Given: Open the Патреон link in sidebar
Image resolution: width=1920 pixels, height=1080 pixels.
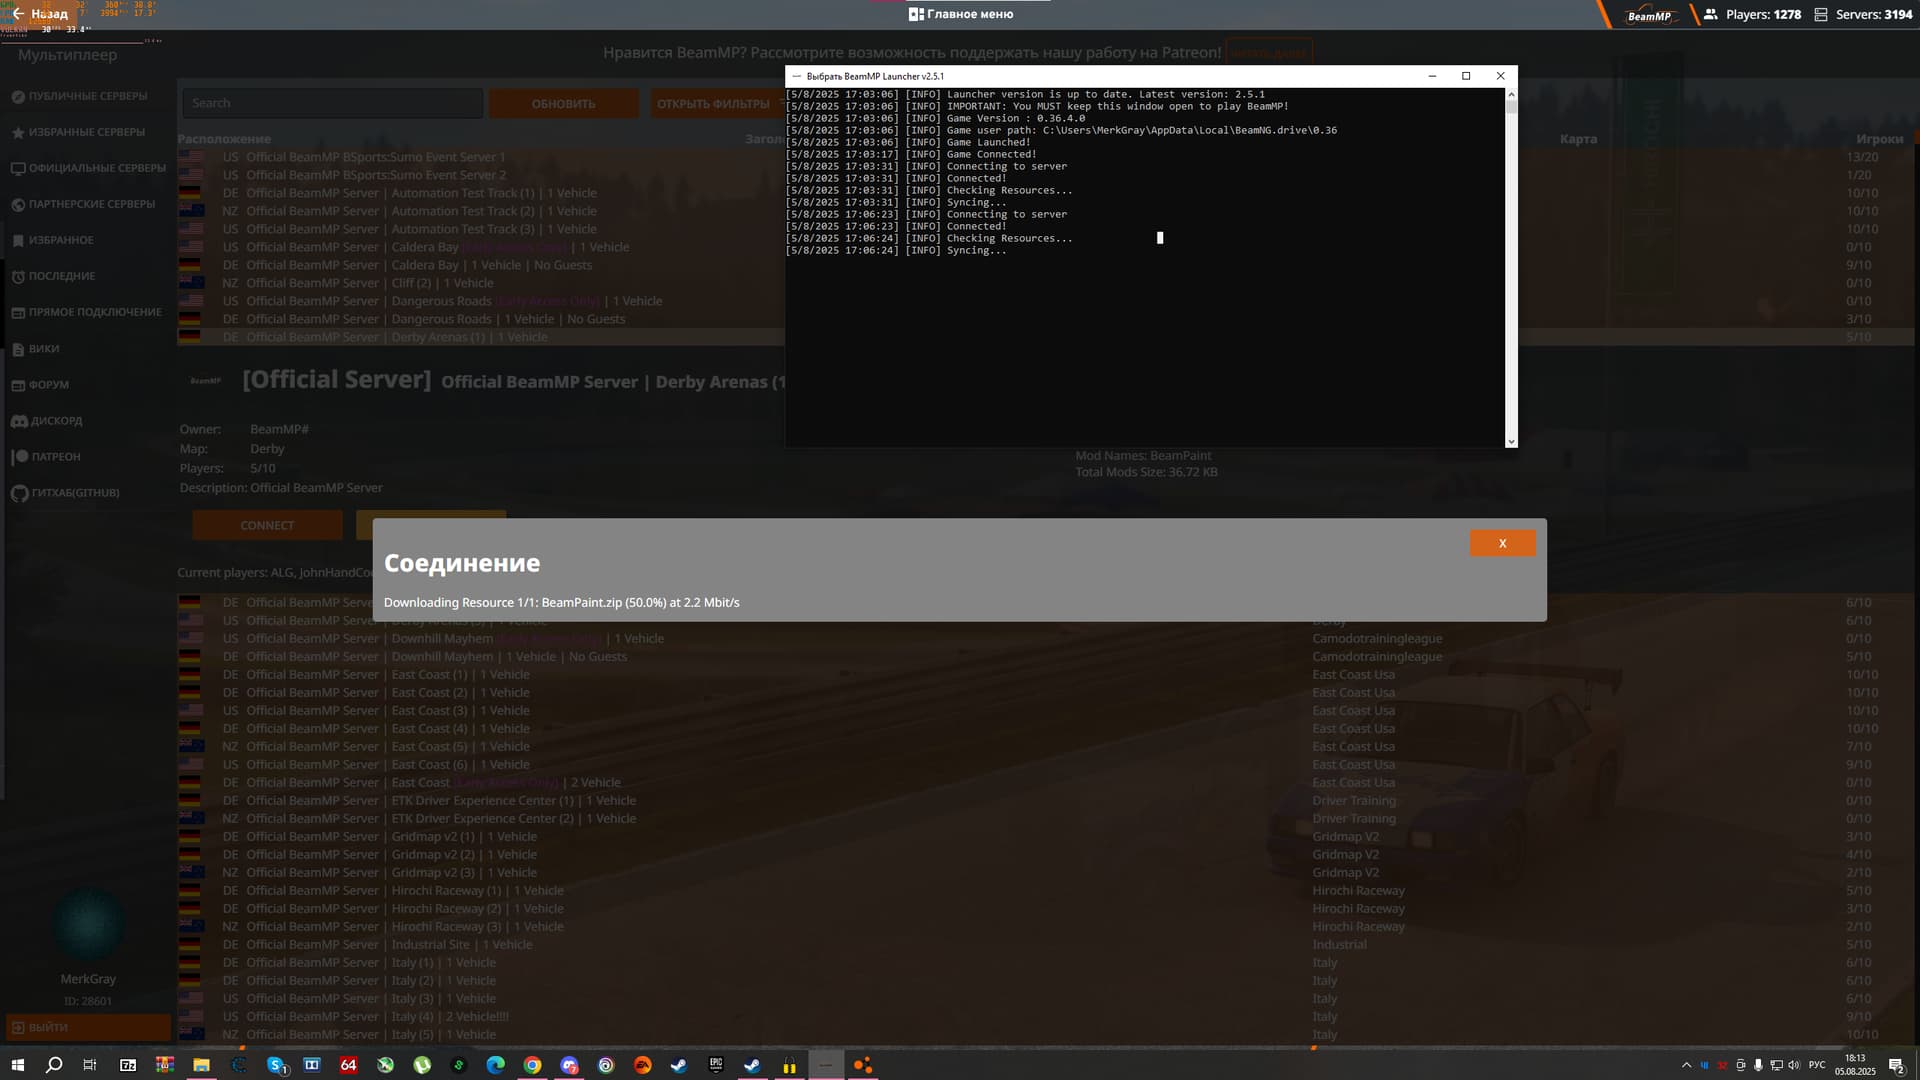Looking at the screenshot, I should (45, 457).
